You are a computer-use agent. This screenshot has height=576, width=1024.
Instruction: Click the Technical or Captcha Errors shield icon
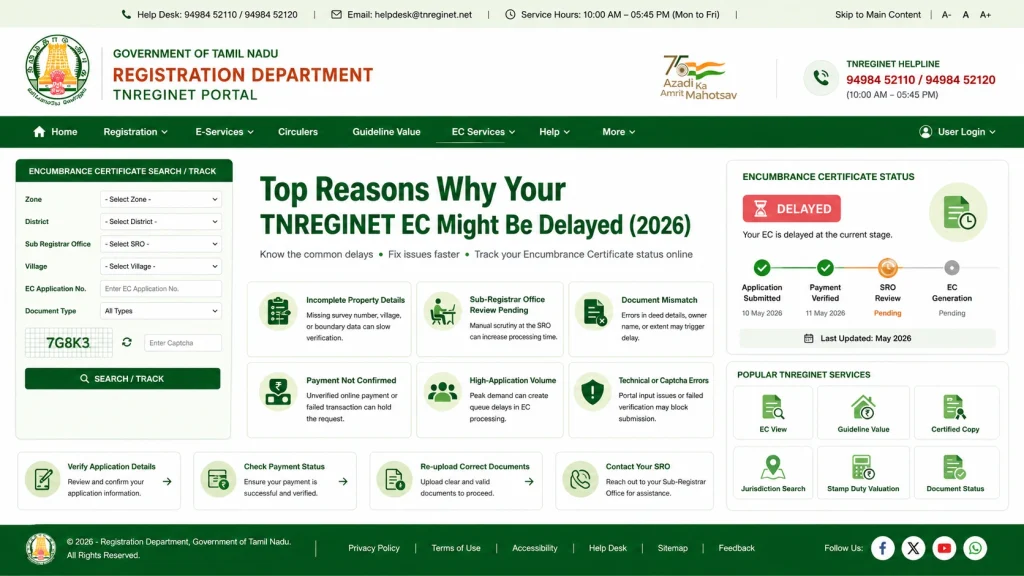pos(592,392)
